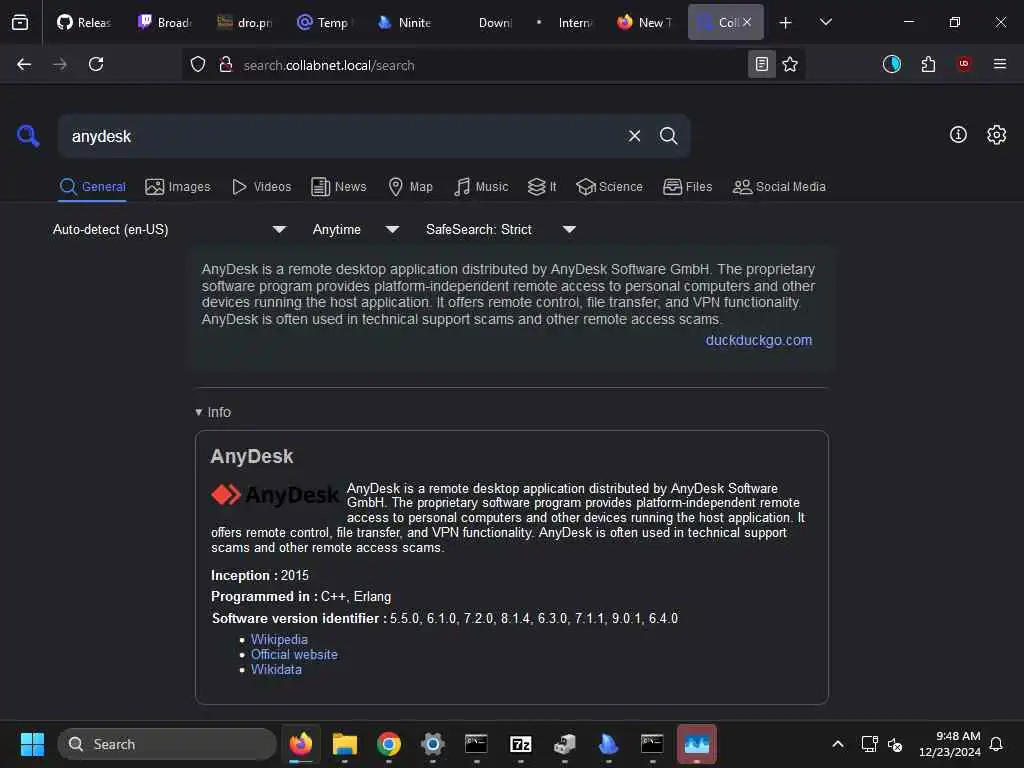This screenshot has width=1024, height=768.
Task: Switch to Social Media category
Action: 779,187
